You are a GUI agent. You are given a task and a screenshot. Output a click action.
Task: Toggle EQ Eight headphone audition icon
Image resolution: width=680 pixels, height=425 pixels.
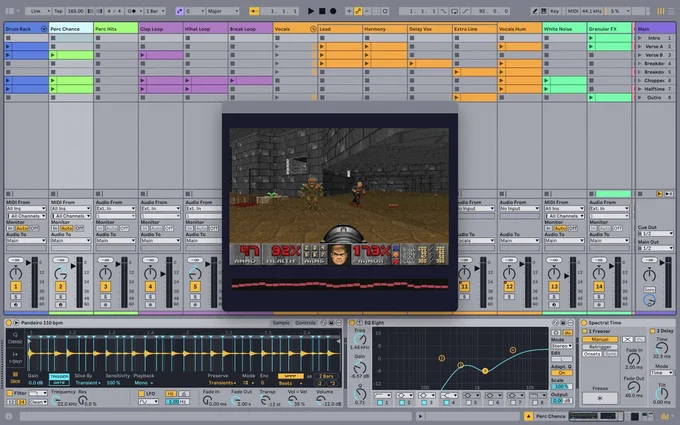556,333
